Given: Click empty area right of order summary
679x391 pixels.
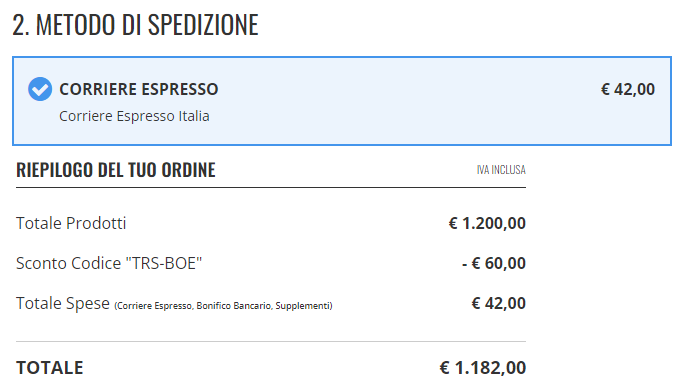Looking at the screenshot, I should [602, 268].
